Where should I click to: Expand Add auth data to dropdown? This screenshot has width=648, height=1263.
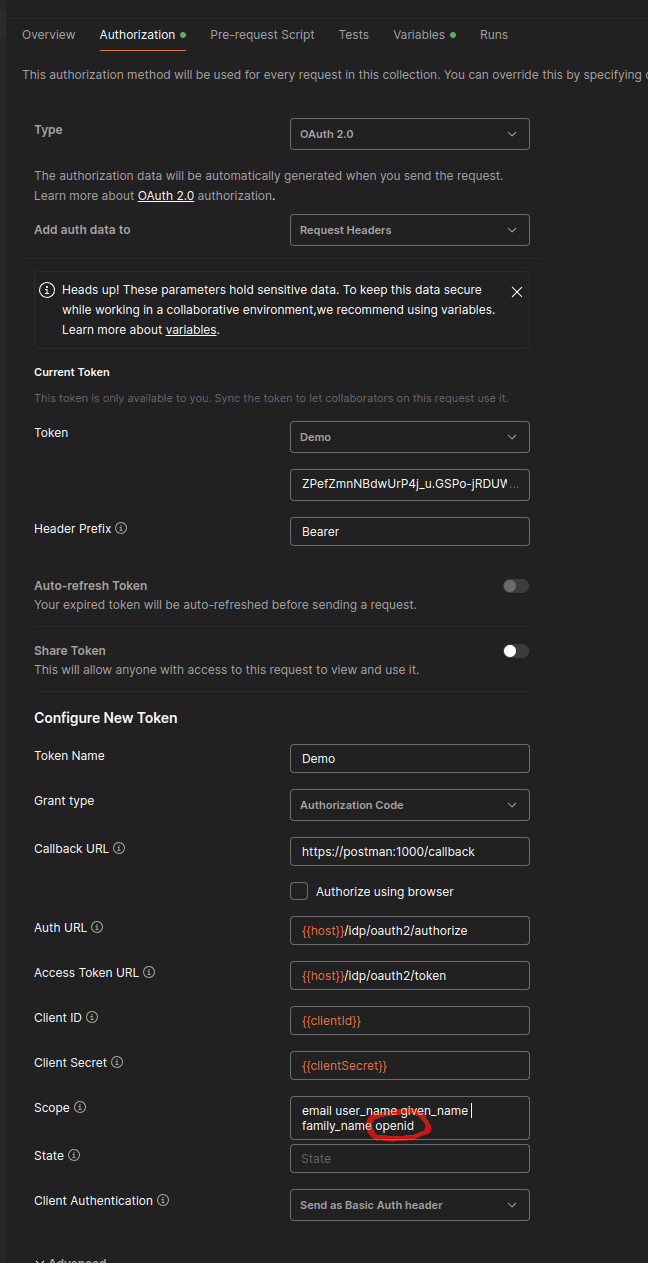click(x=409, y=230)
